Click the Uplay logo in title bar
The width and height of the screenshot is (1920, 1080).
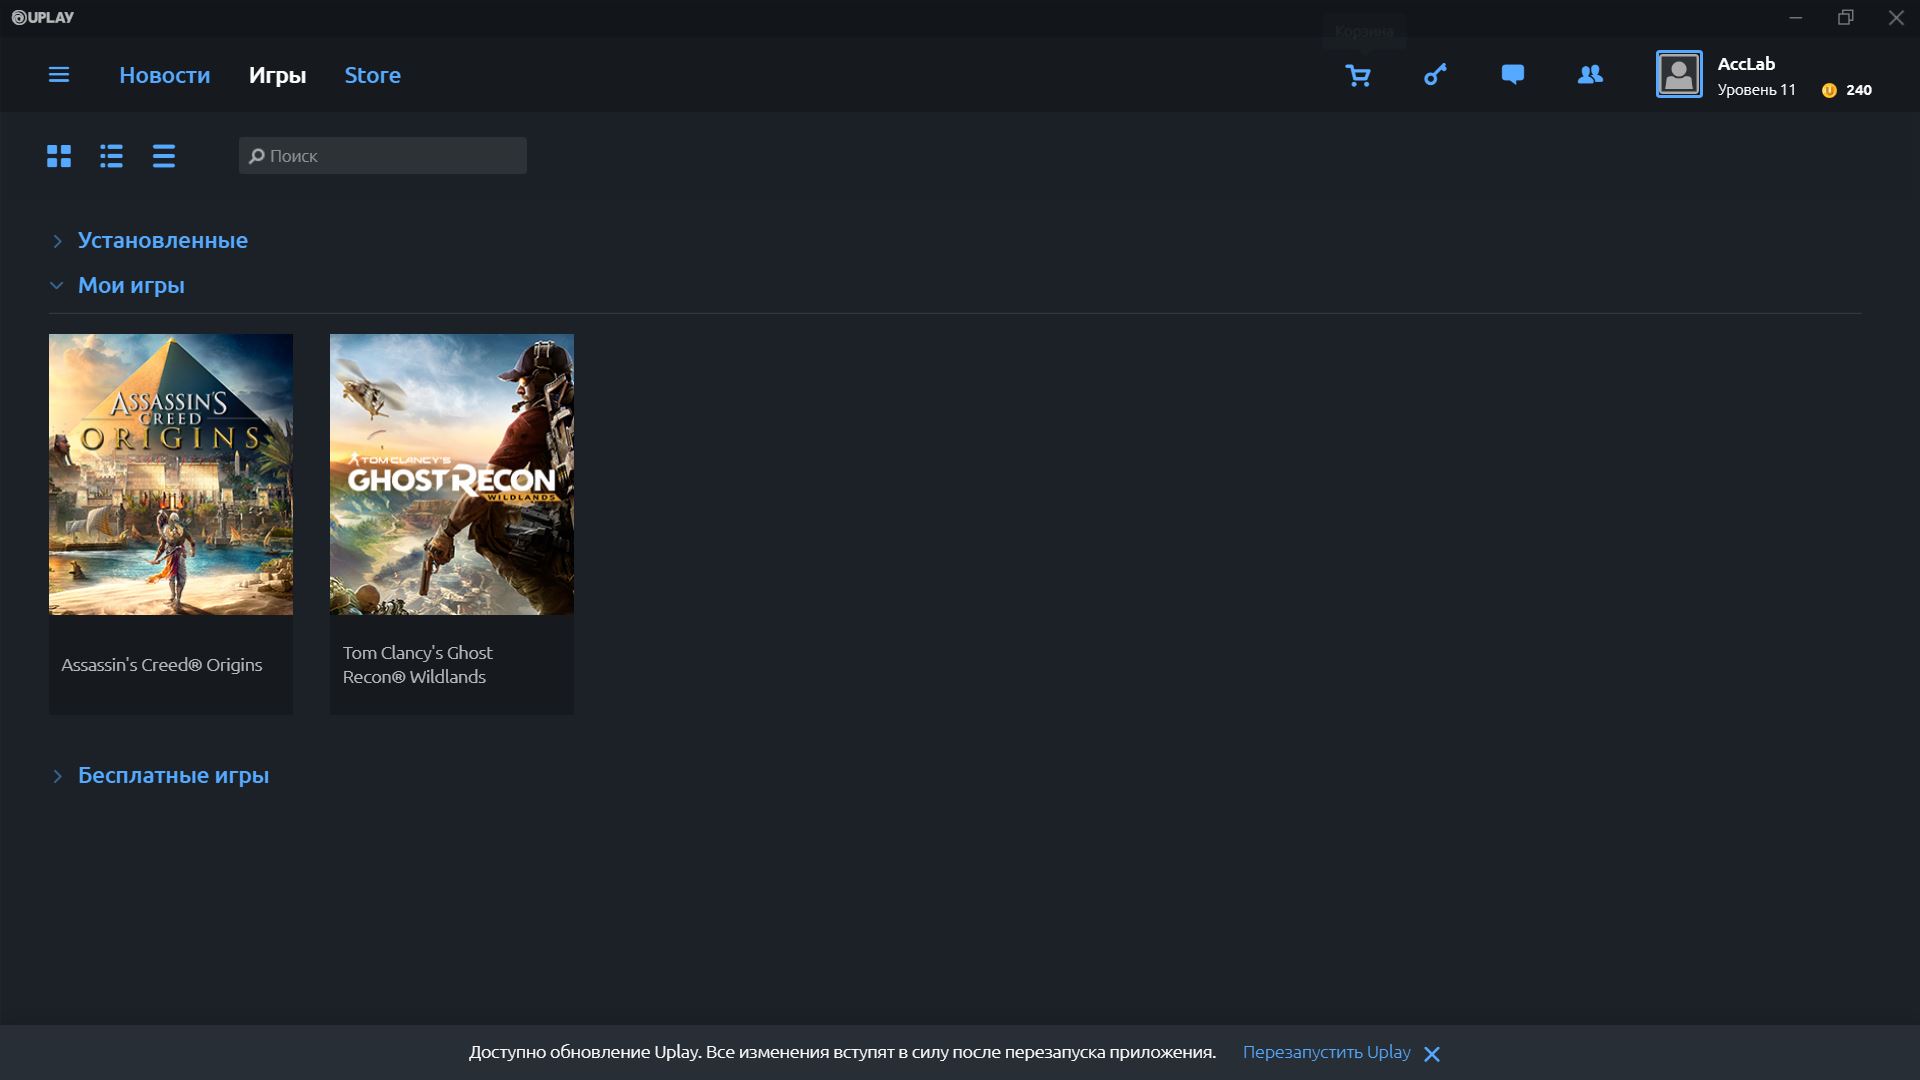(x=43, y=17)
